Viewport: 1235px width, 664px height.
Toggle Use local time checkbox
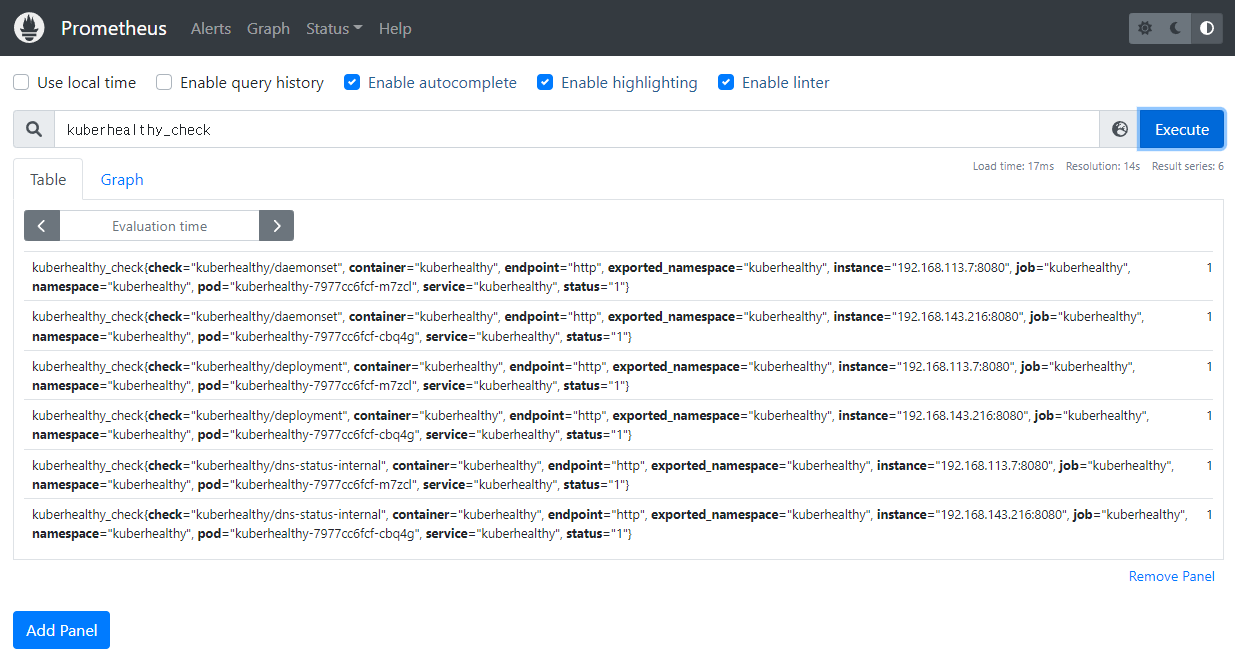click(x=21, y=82)
